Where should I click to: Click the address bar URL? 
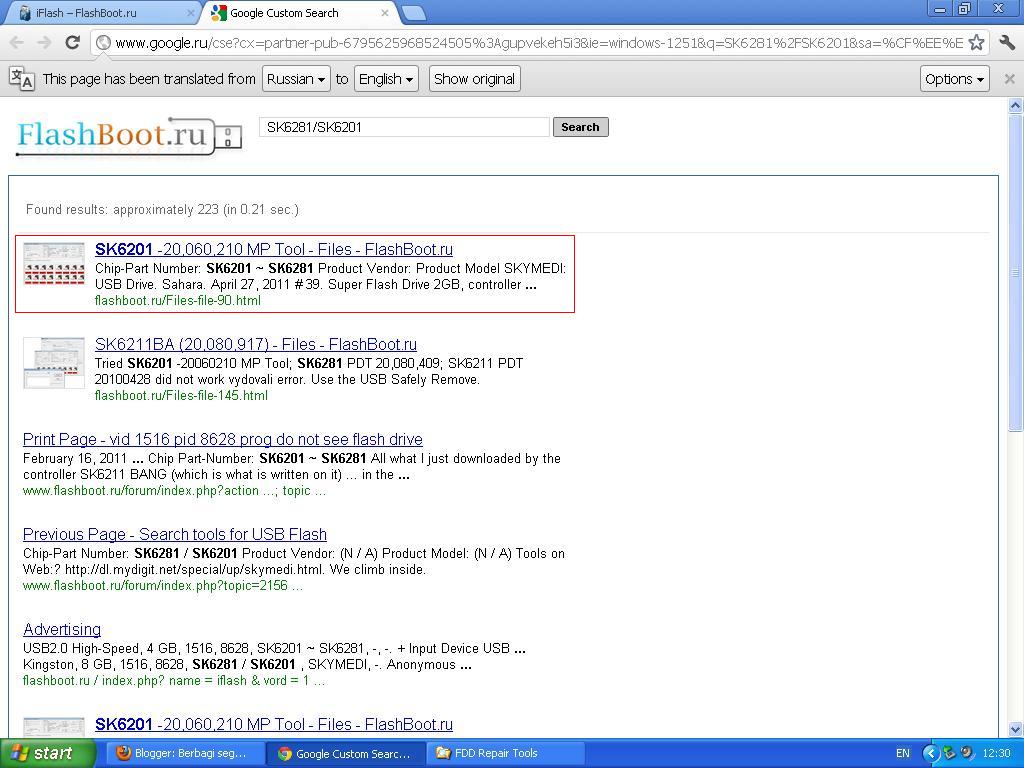tap(539, 43)
